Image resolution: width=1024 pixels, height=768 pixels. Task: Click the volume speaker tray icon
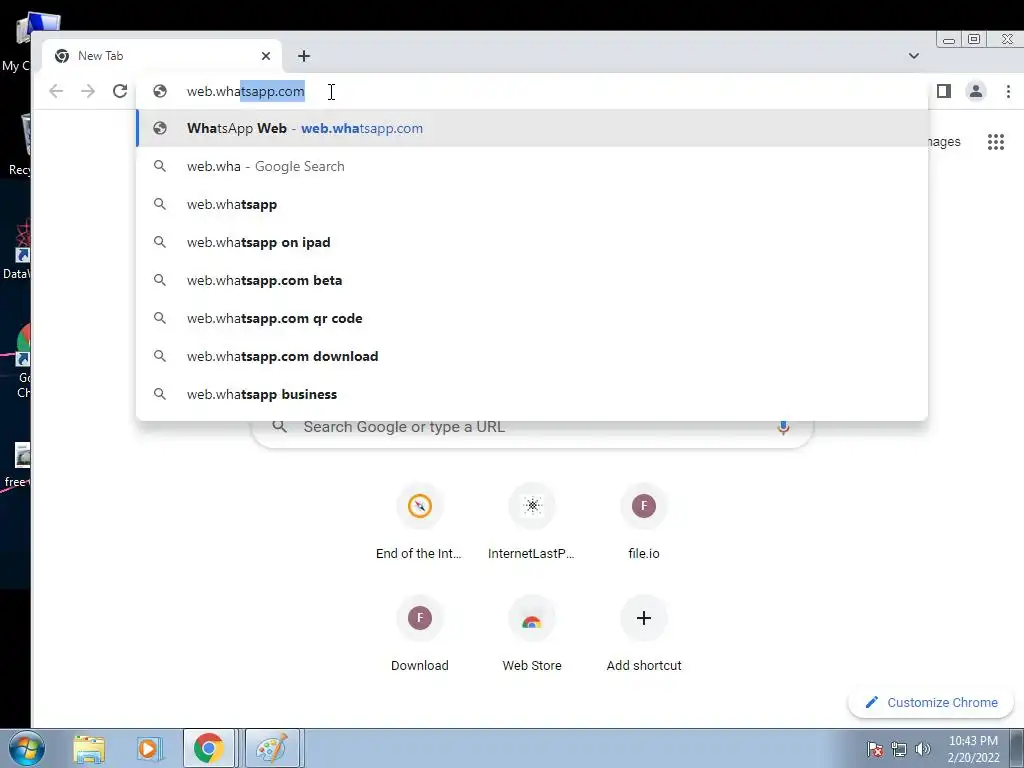(x=923, y=749)
